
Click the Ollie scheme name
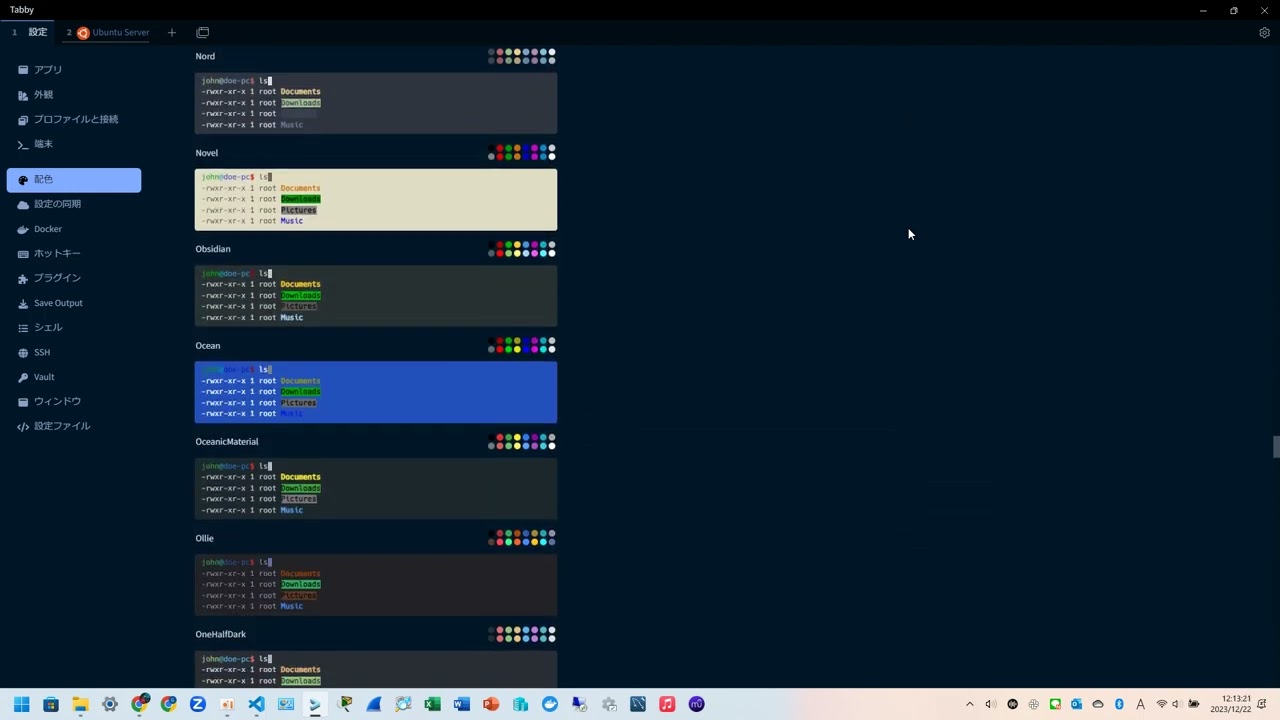tap(205, 538)
